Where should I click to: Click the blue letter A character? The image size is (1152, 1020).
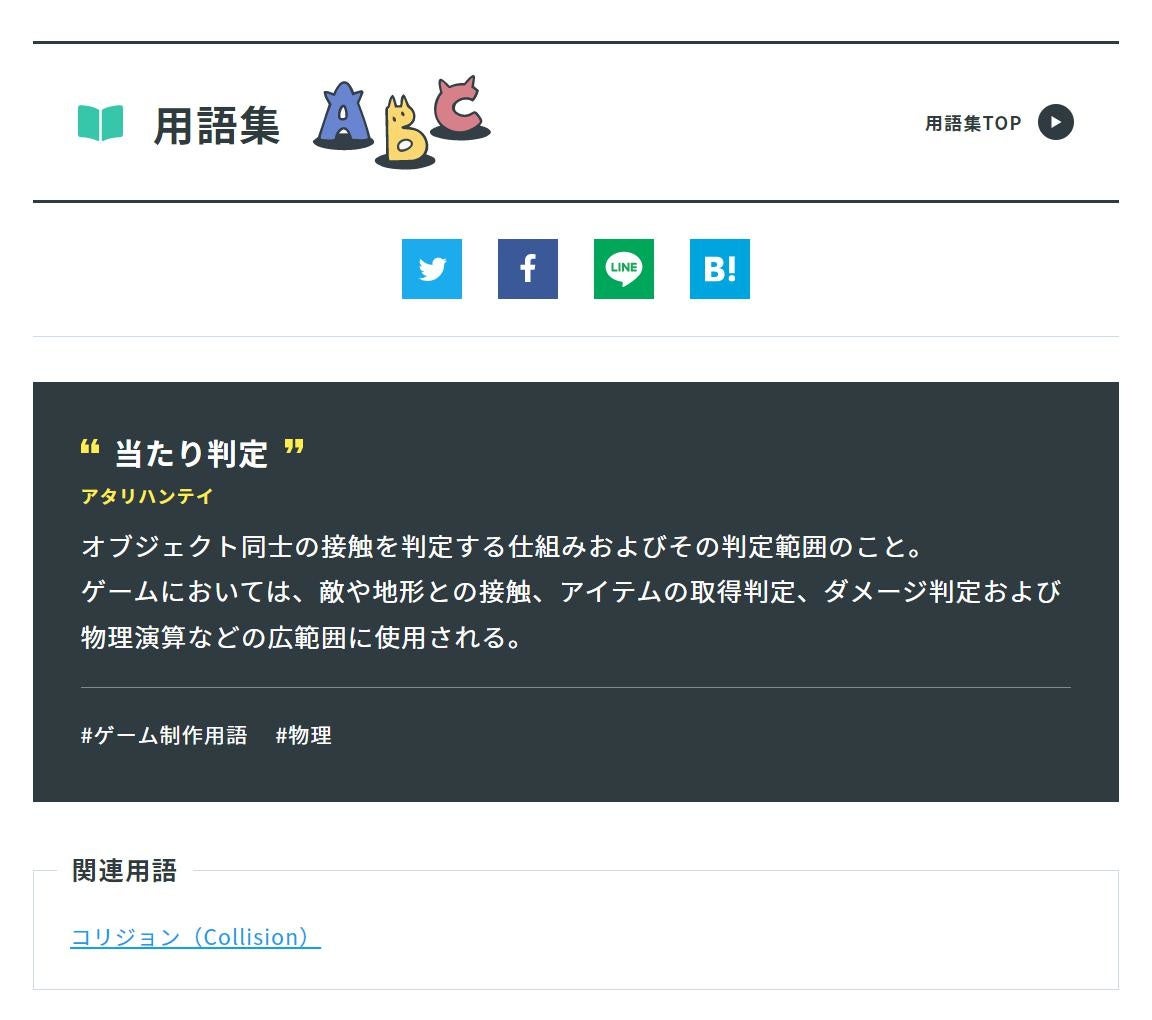343,116
